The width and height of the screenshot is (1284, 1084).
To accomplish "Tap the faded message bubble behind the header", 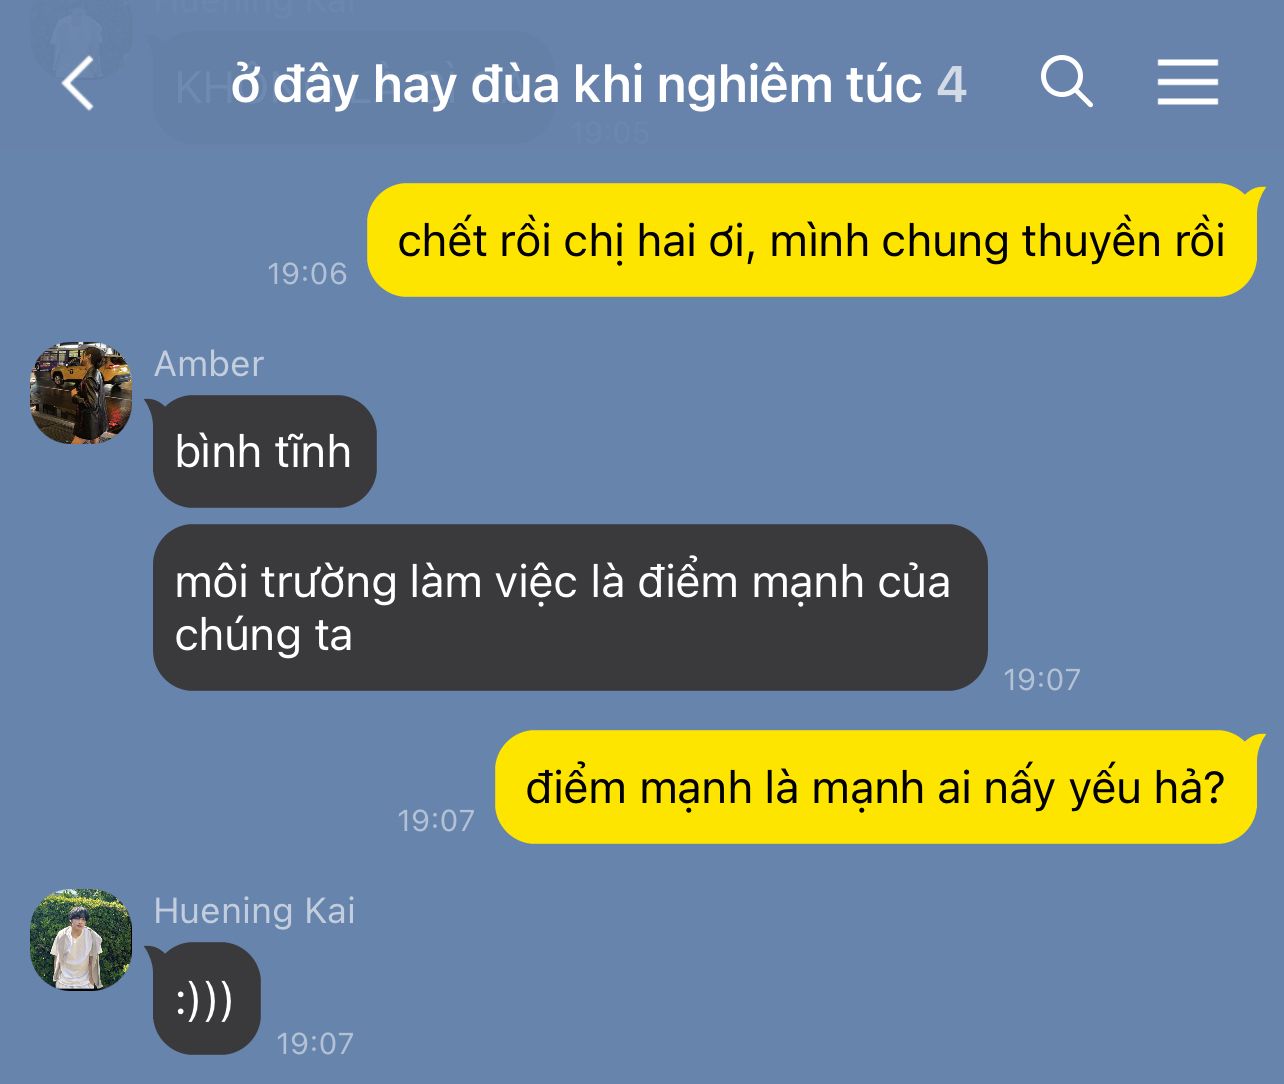I will click(355, 88).
